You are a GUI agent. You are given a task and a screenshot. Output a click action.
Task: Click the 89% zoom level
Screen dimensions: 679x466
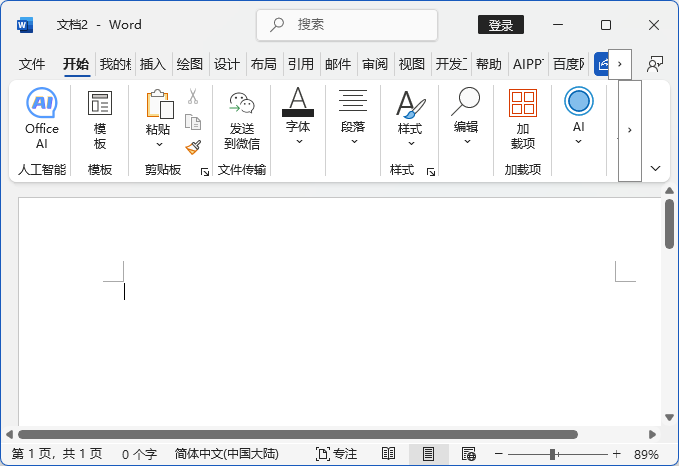[x=646, y=454]
